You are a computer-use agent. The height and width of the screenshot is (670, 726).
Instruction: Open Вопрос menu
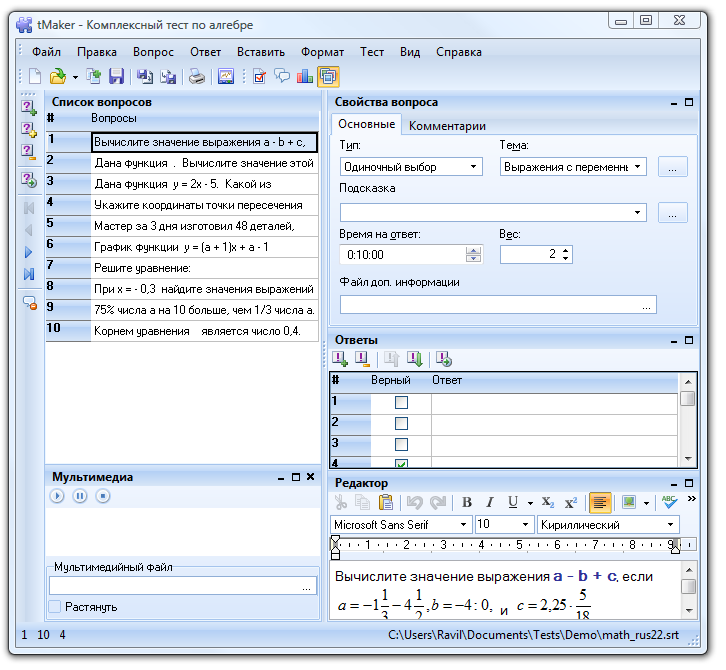[153, 52]
